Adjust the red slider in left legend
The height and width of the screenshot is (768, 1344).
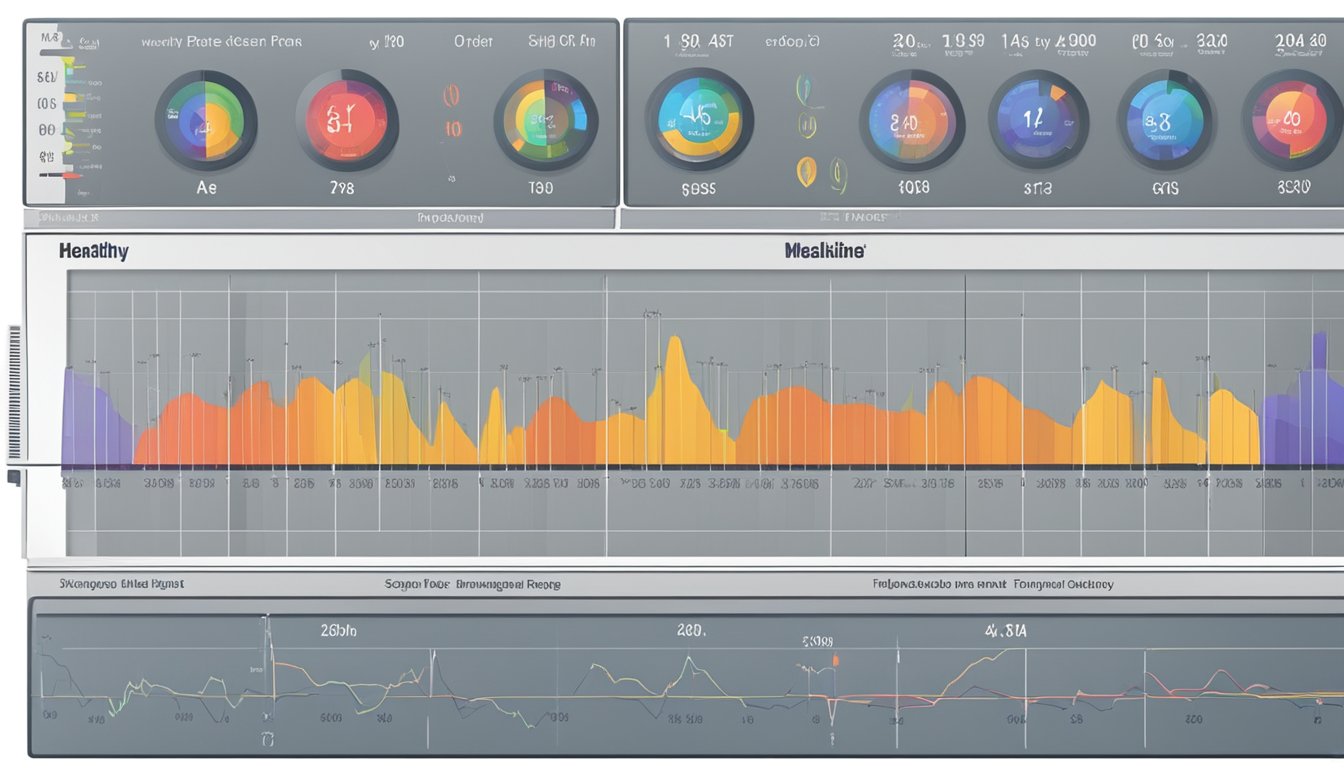(x=72, y=176)
